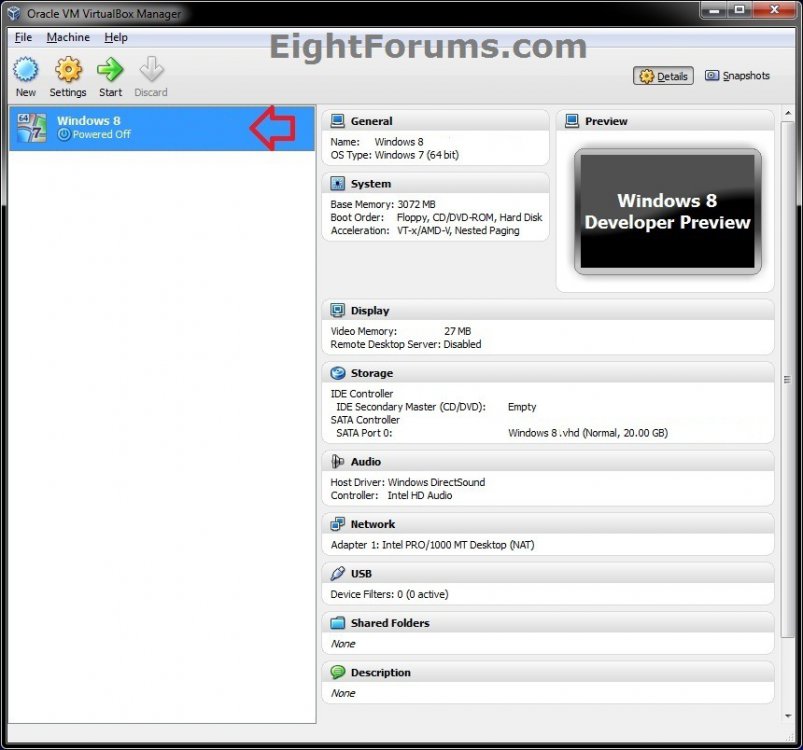Click the greyed Discard arrow icon
Viewport: 803px width, 750px height.
(151, 69)
